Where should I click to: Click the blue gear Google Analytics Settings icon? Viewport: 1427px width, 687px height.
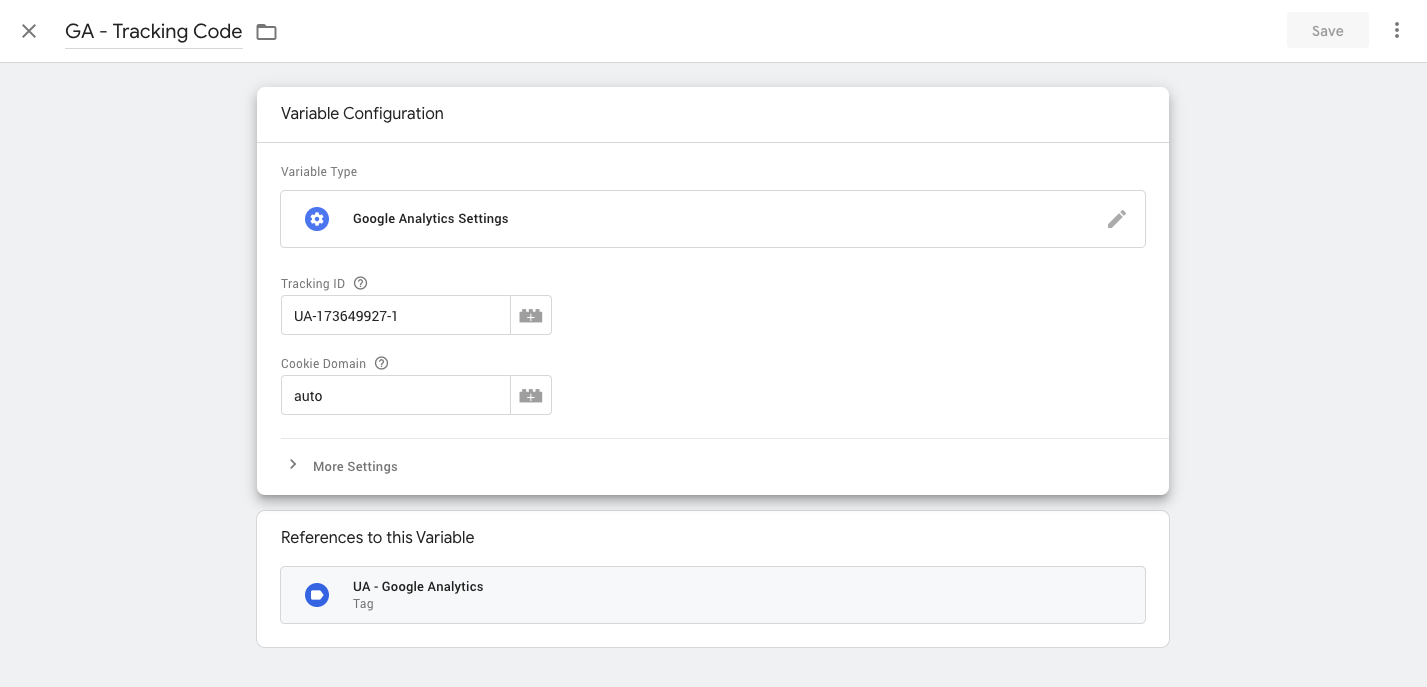pos(317,219)
